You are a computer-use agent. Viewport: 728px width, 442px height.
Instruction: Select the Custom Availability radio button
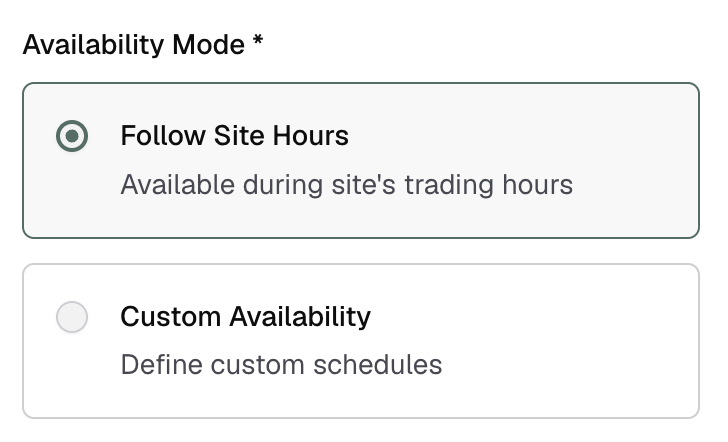coord(72,318)
